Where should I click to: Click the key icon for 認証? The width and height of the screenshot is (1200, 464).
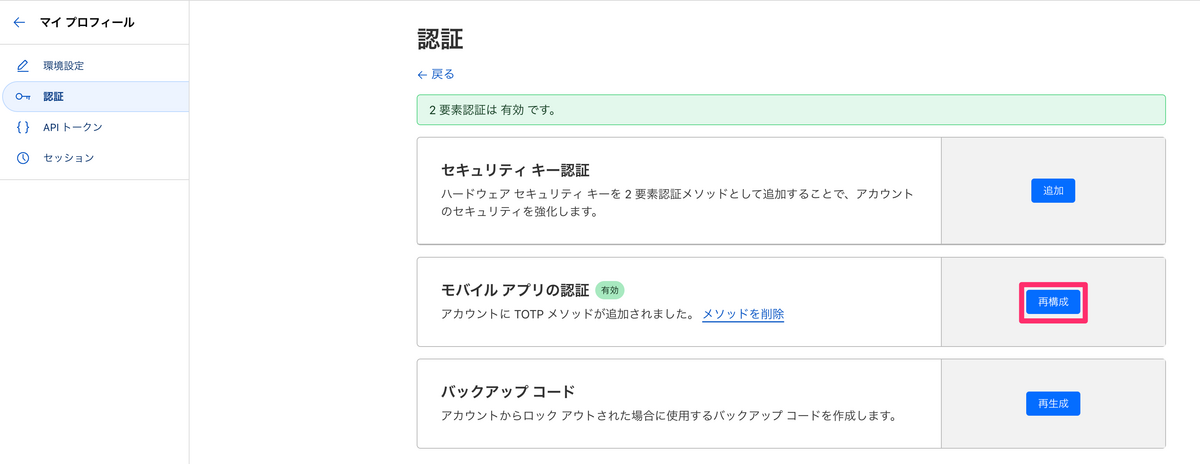[22, 97]
